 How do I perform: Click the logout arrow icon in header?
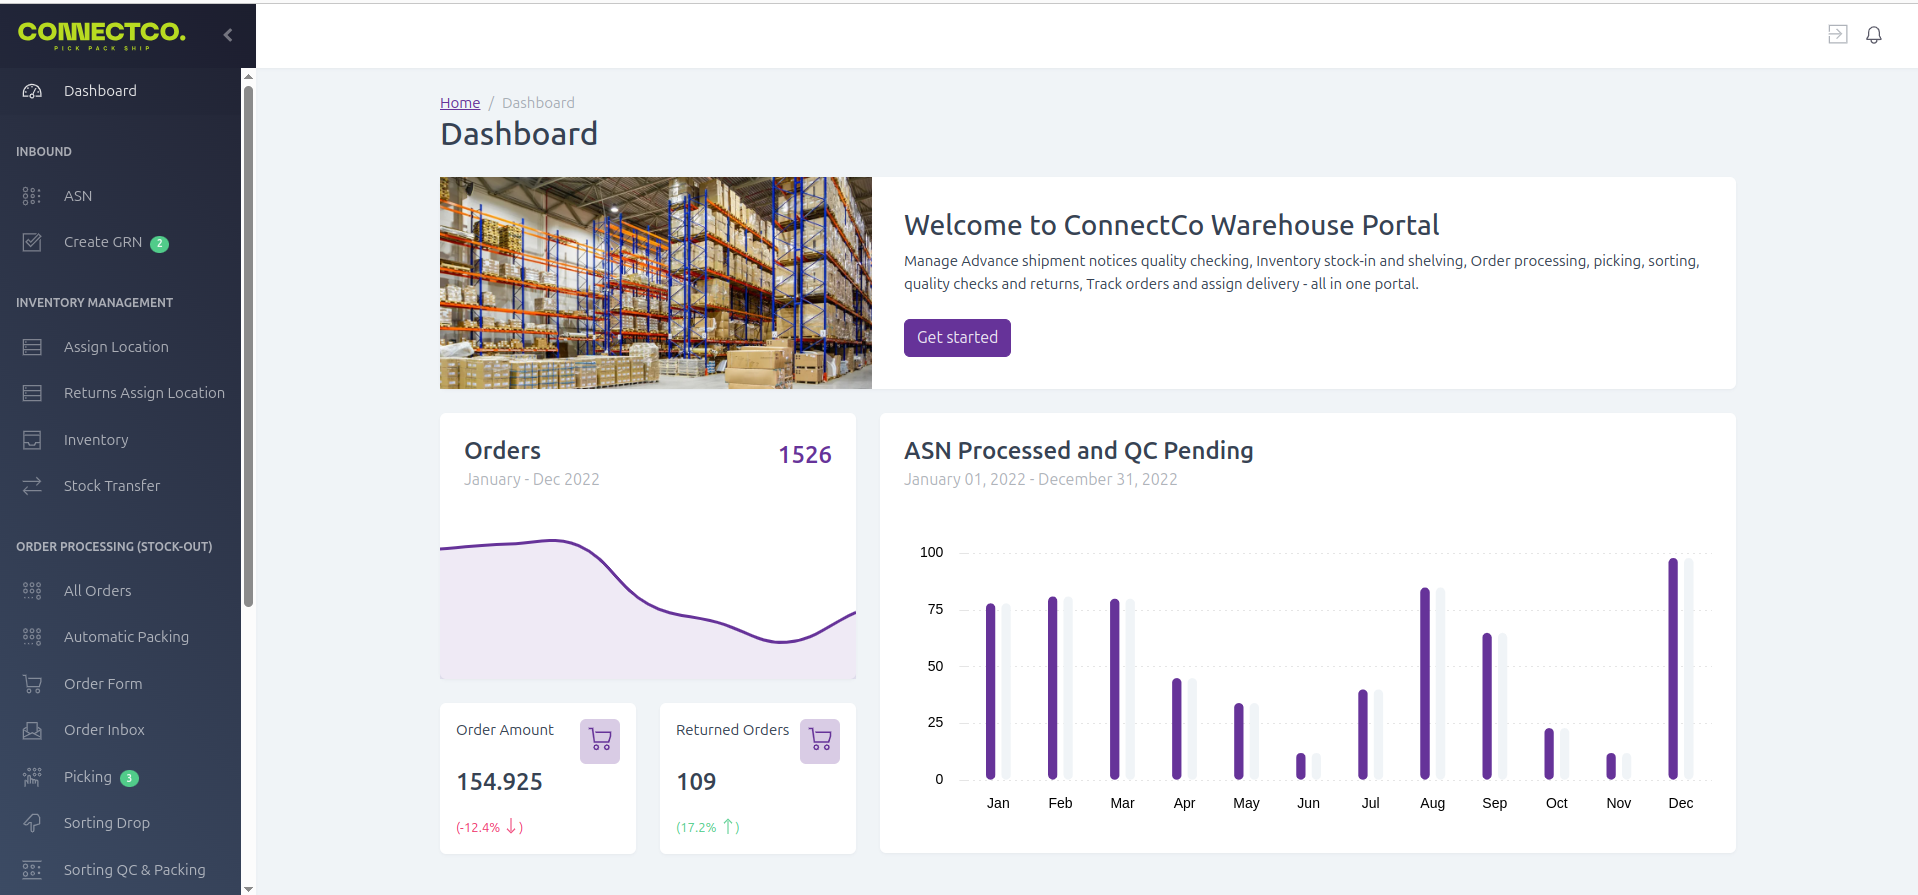point(1838,35)
